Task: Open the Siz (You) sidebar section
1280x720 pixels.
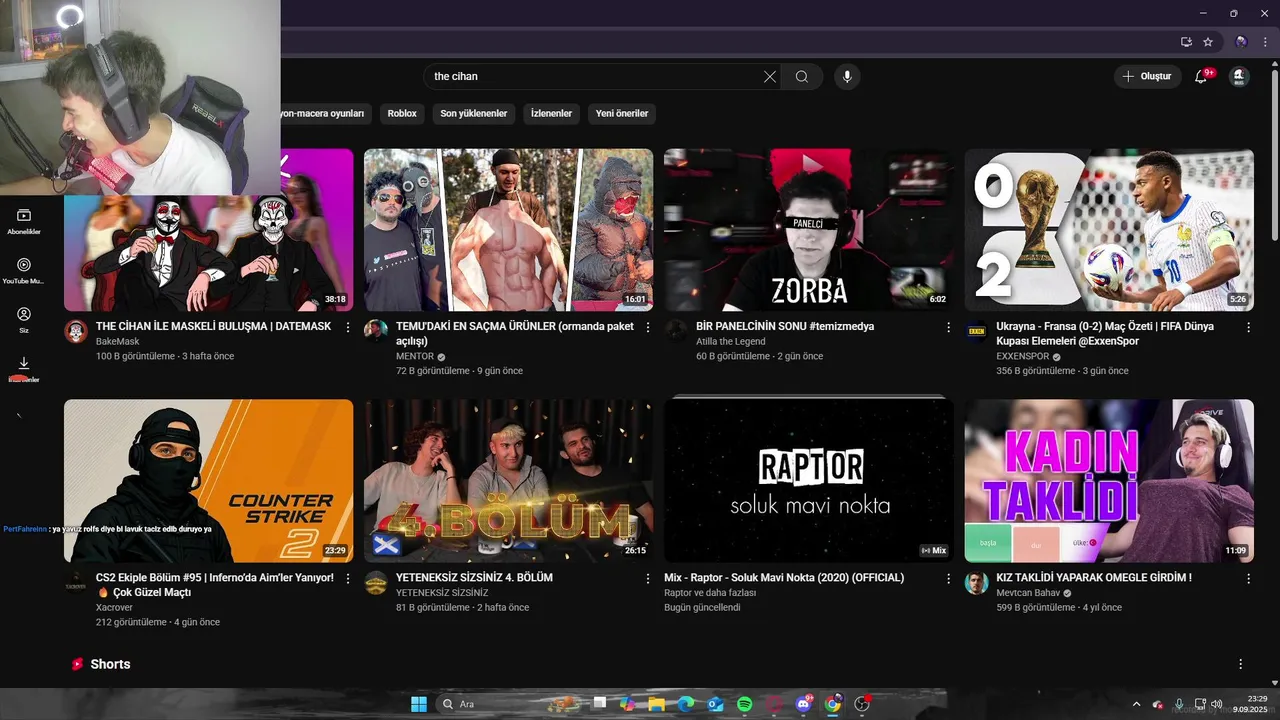Action: (24, 320)
